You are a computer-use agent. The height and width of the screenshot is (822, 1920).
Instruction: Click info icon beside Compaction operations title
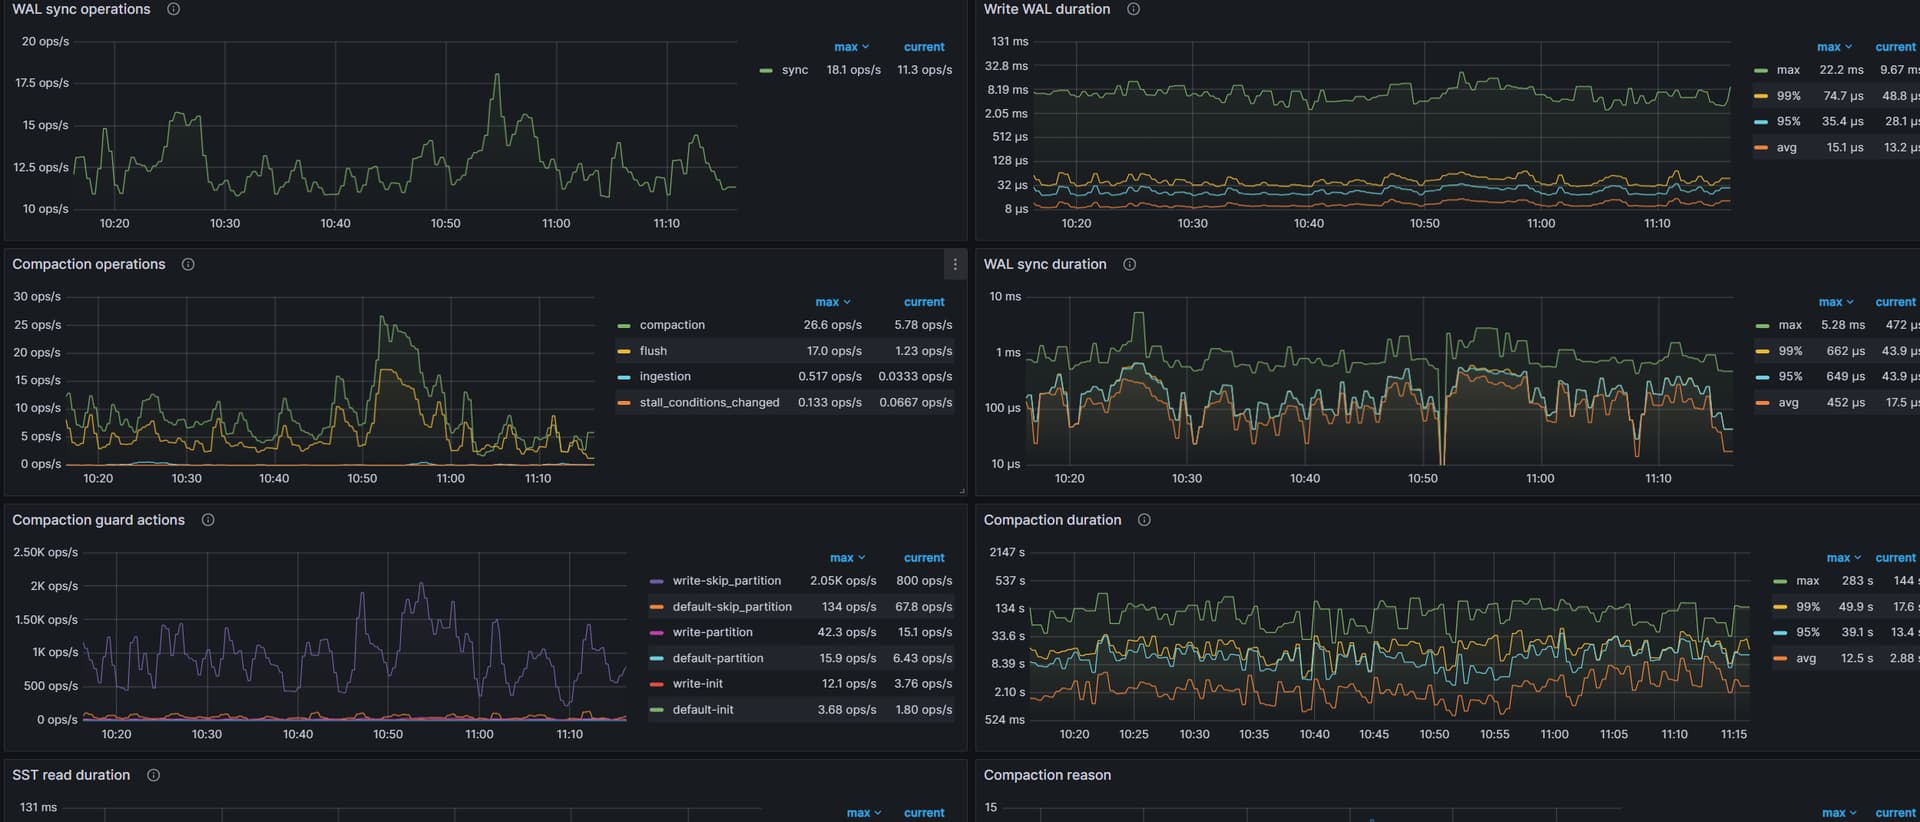click(188, 265)
